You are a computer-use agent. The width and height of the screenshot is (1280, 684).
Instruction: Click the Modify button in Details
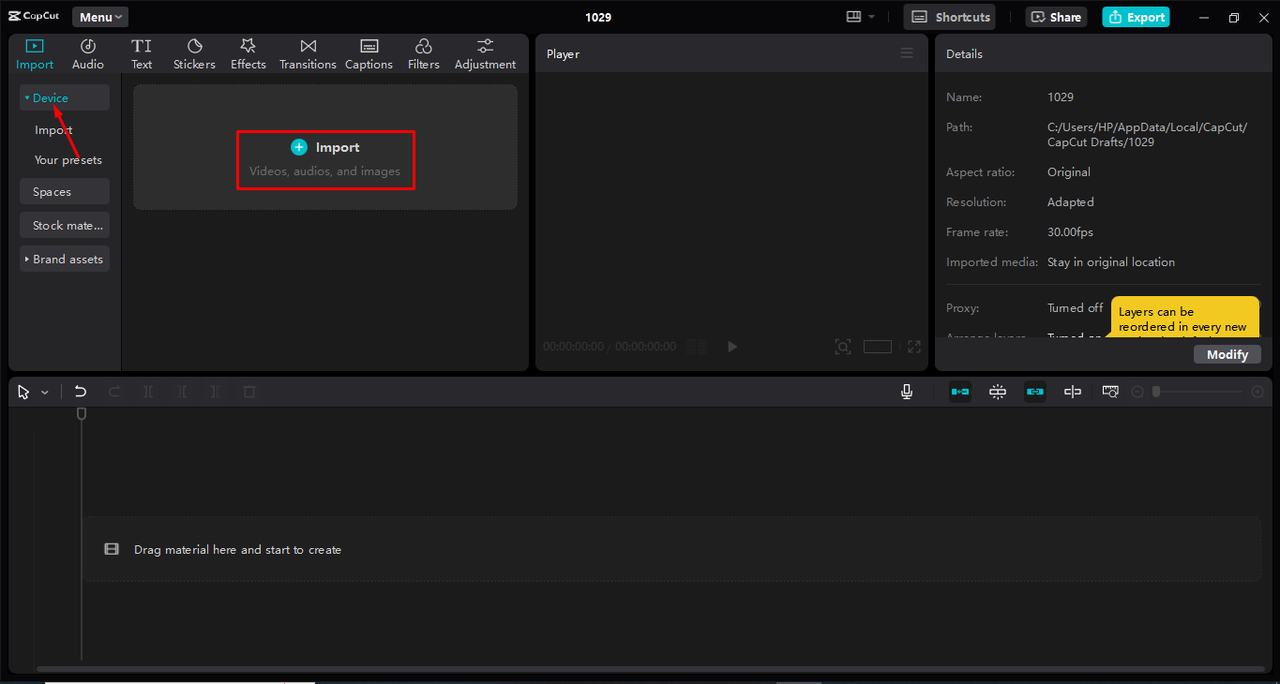[x=1227, y=354]
